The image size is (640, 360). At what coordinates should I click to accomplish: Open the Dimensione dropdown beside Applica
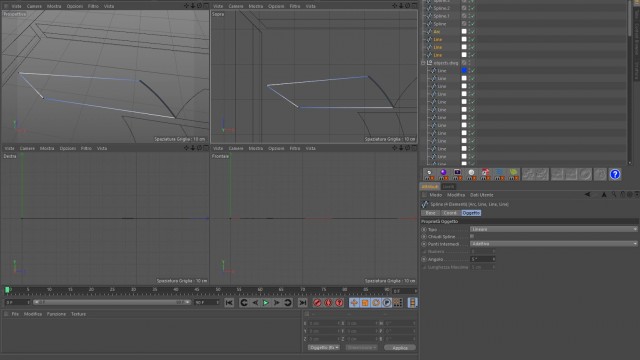pyautogui.click(x=361, y=348)
